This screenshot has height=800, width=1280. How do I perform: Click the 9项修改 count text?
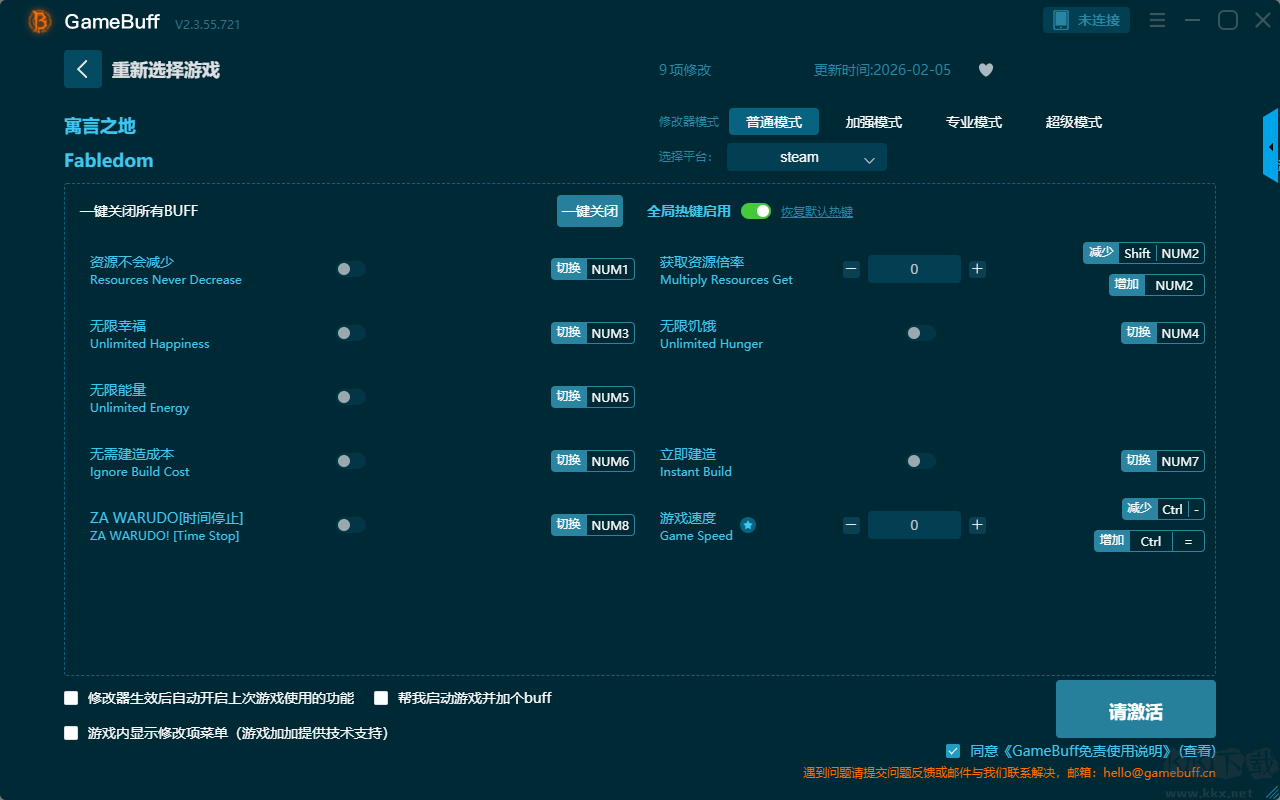pyautogui.click(x=685, y=70)
